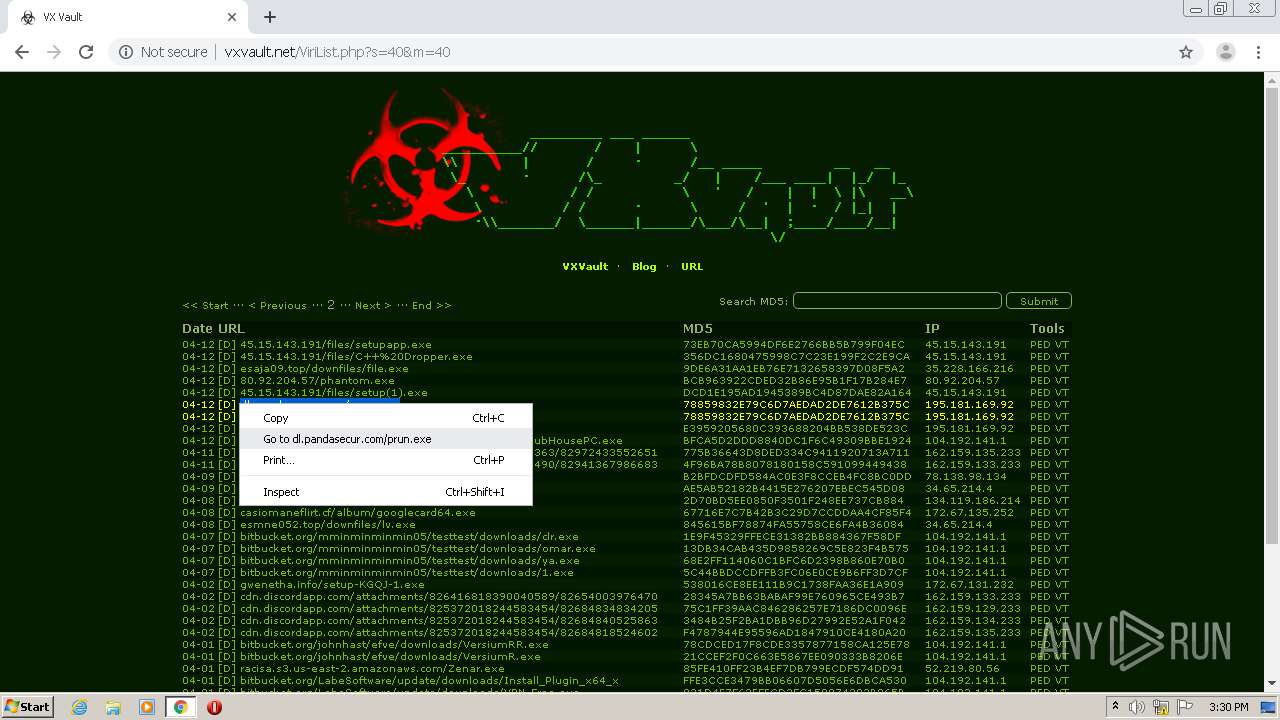Click PED tool for phantom.exe row
This screenshot has width=1280, height=720.
1040,381
